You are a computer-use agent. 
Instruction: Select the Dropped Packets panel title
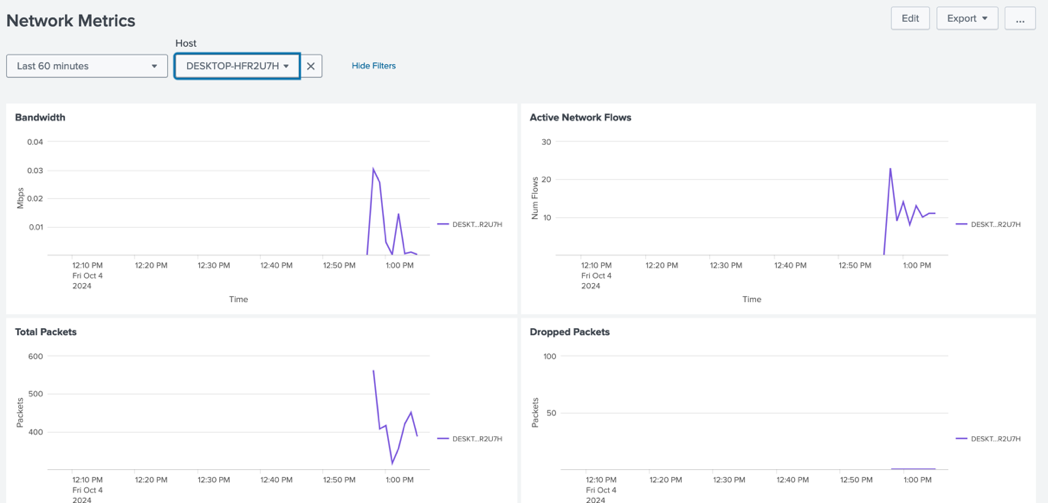click(x=569, y=332)
